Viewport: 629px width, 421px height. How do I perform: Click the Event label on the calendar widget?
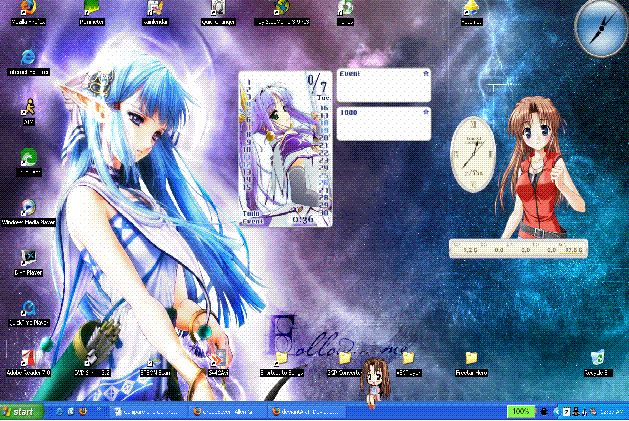click(x=252, y=221)
